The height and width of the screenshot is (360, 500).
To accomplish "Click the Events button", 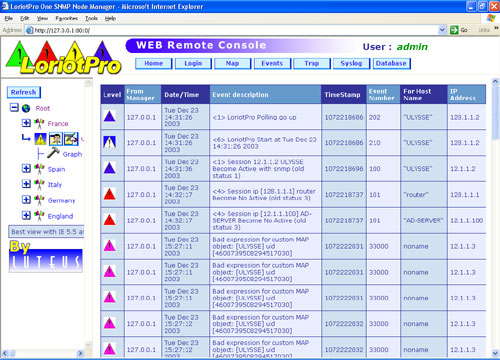I will click(272, 63).
